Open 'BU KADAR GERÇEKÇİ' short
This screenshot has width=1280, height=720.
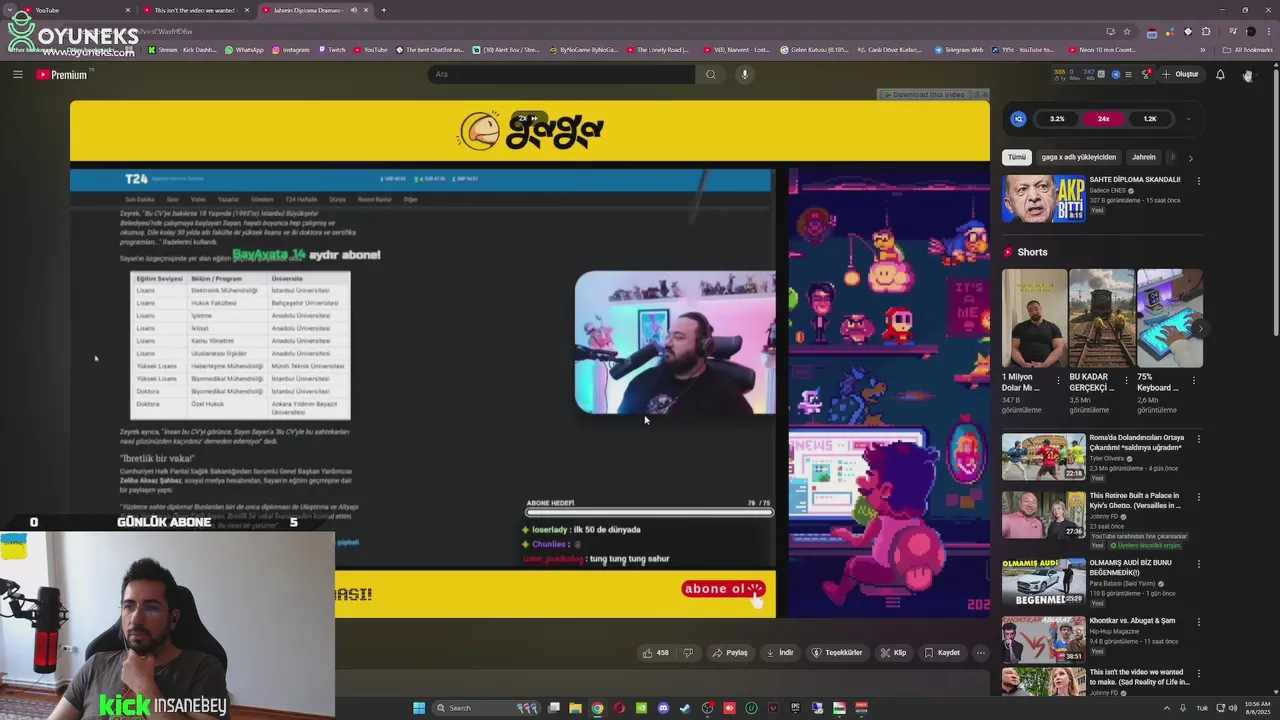point(1102,318)
